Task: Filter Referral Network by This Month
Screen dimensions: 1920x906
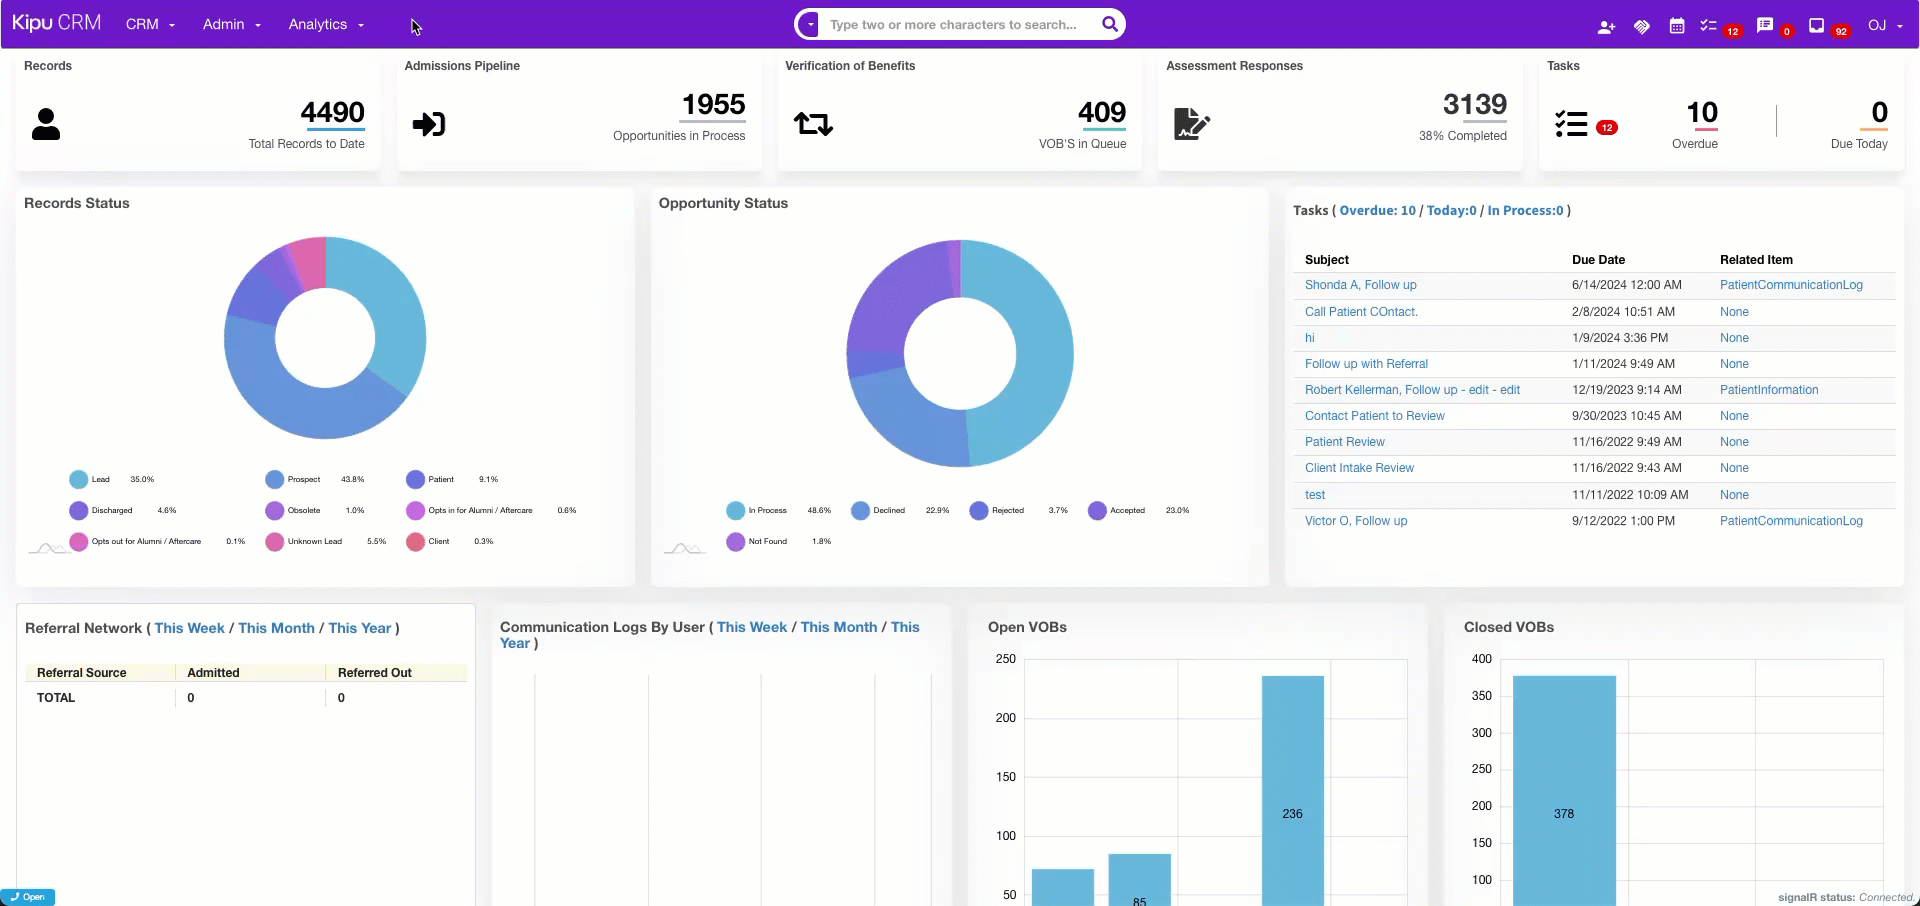Action: point(276,628)
